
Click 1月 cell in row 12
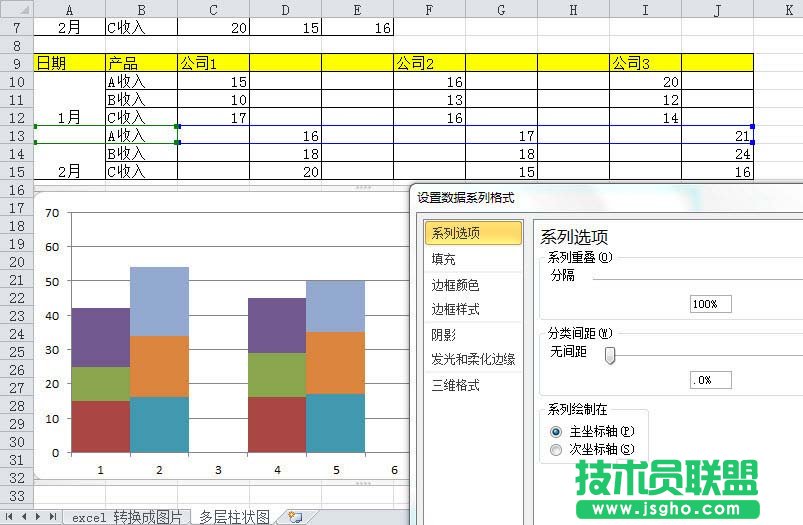[70, 117]
